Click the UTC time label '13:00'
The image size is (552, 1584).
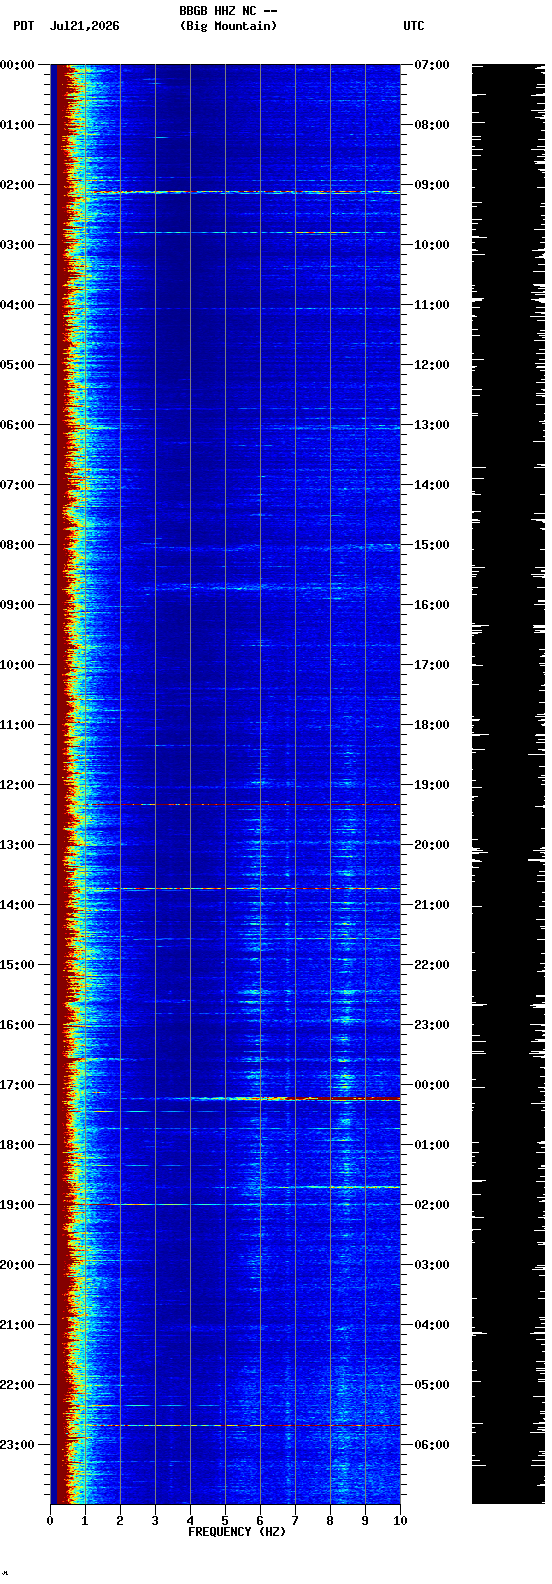tap(431, 425)
